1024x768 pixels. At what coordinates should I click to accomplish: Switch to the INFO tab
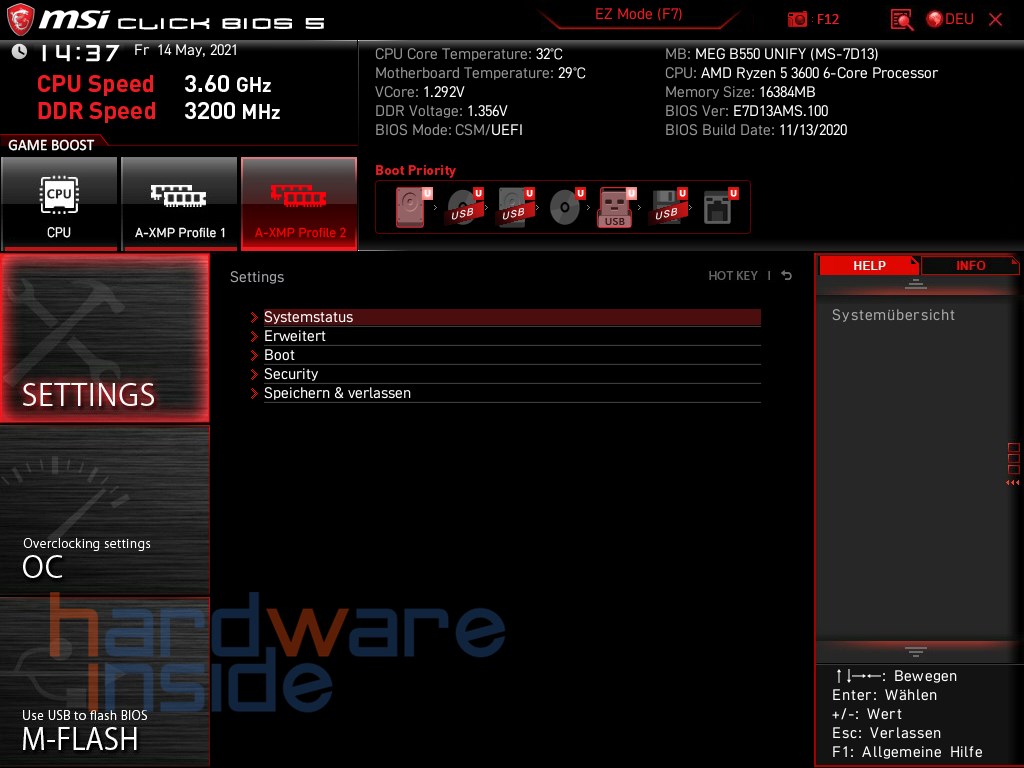pos(969,265)
